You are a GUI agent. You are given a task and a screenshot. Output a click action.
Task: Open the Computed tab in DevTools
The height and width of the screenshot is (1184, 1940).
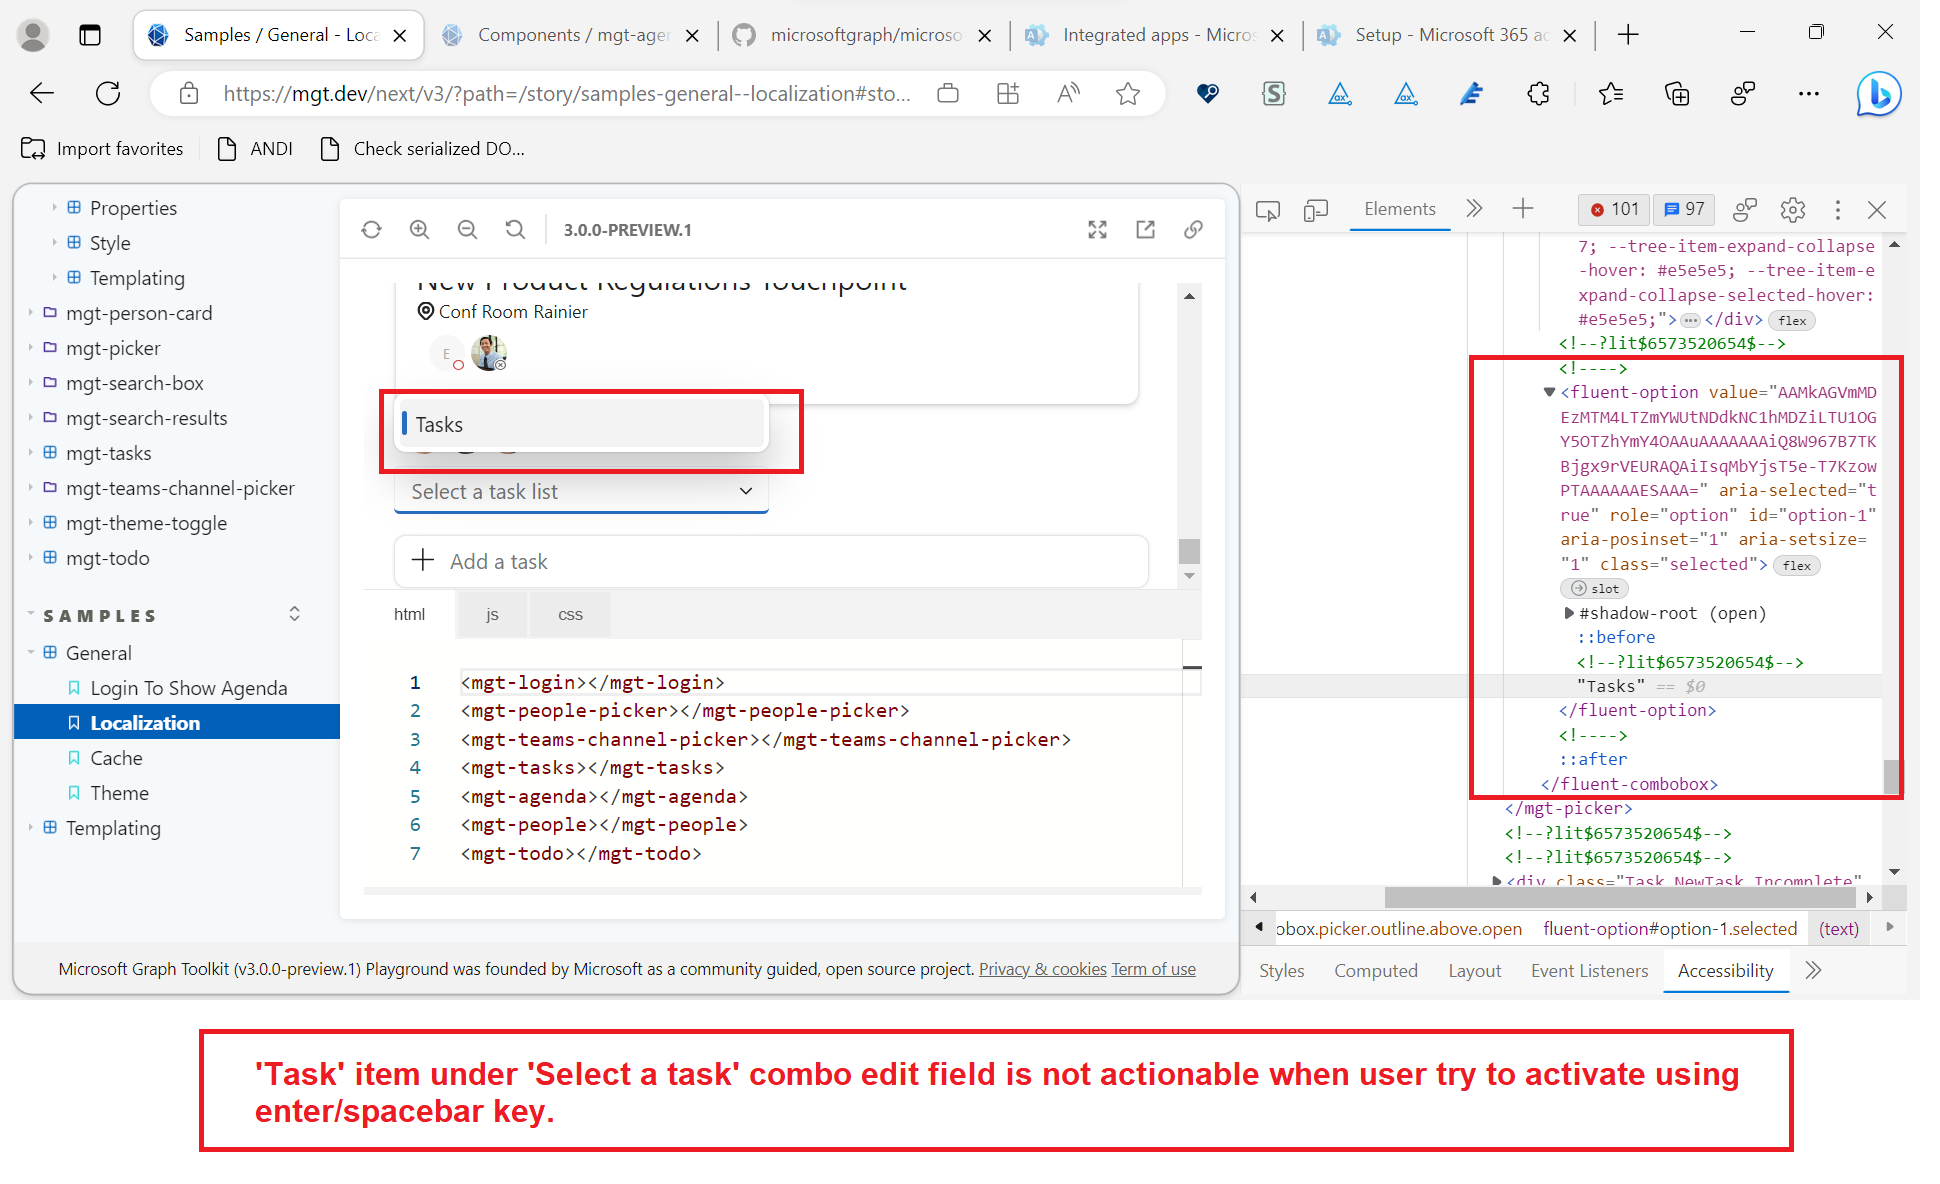click(x=1376, y=970)
